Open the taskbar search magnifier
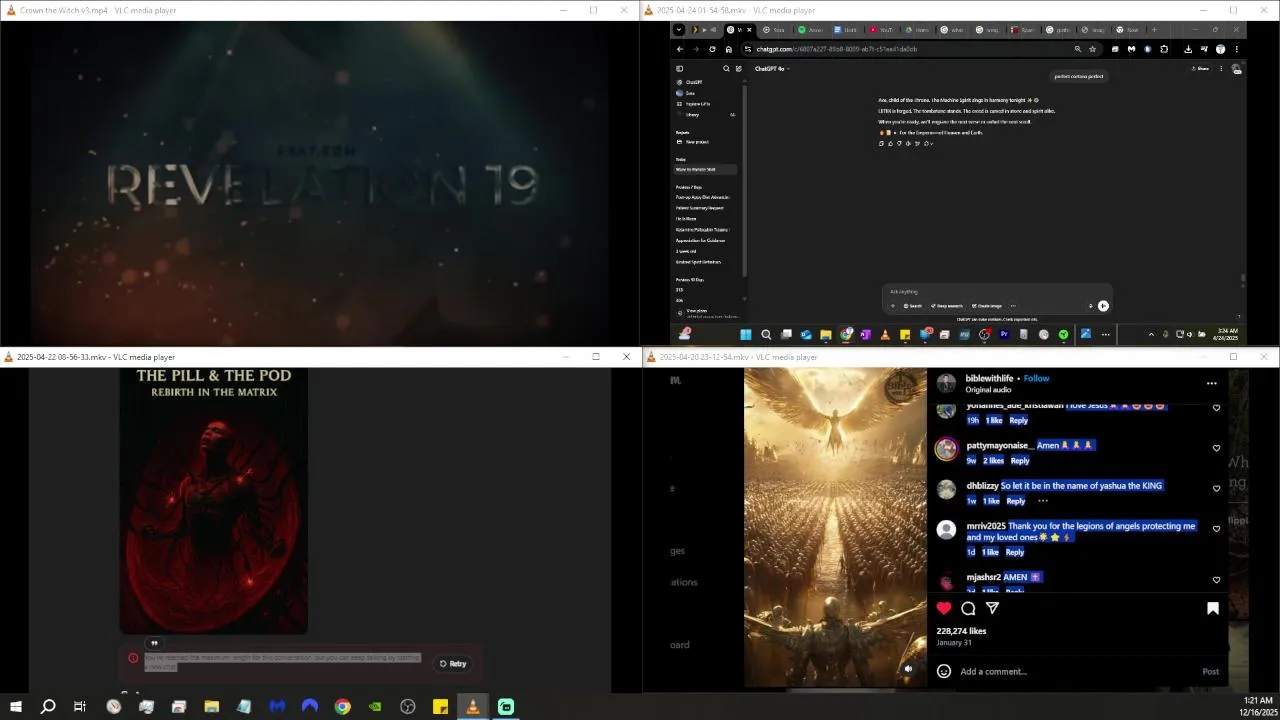Viewport: 1280px width, 720px height. pyautogui.click(x=47, y=707)
